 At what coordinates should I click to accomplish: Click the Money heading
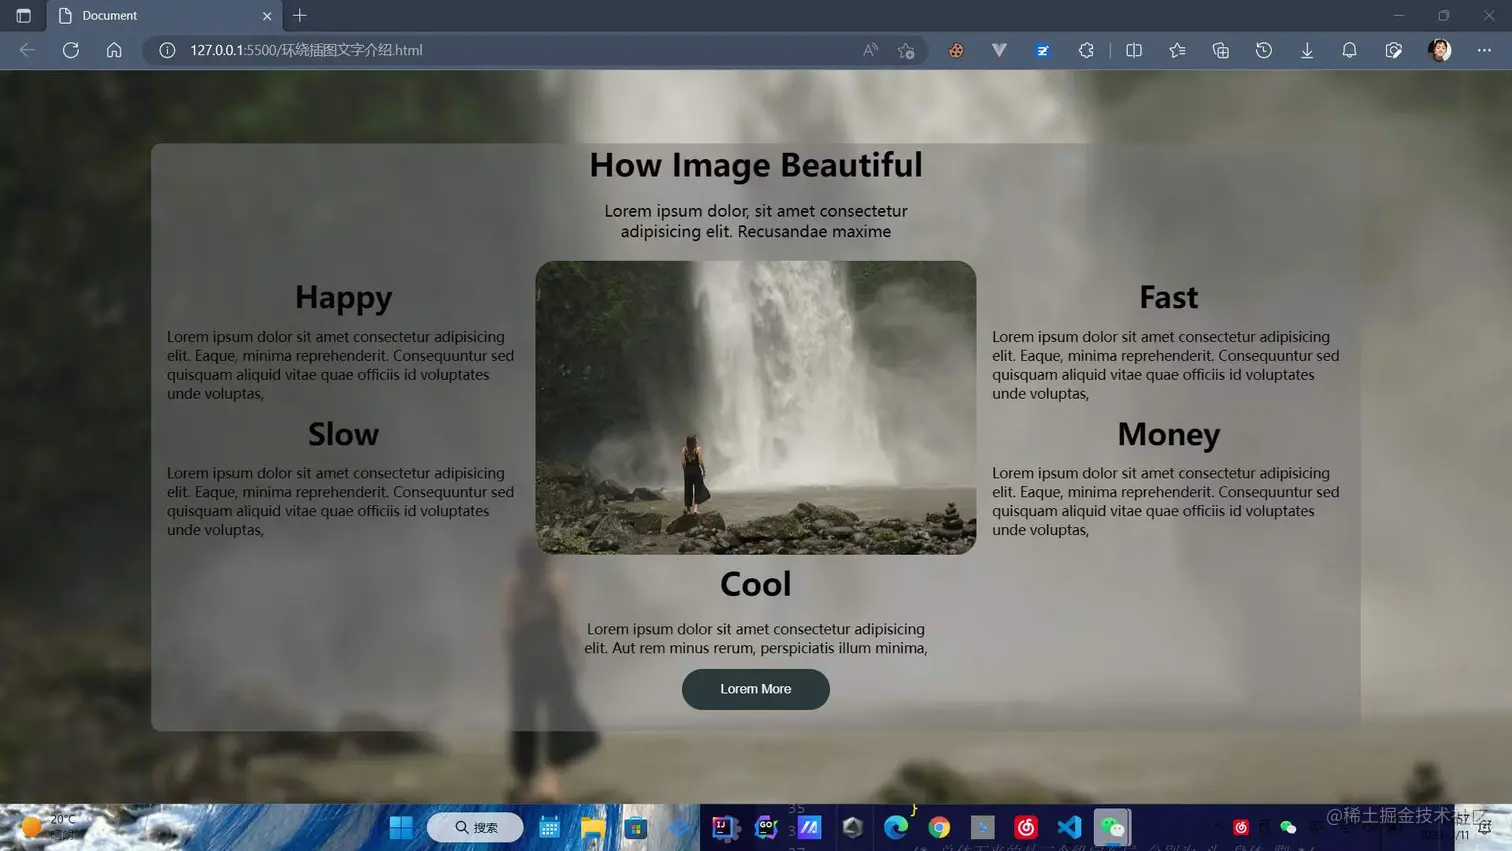tap(1168, 434)
